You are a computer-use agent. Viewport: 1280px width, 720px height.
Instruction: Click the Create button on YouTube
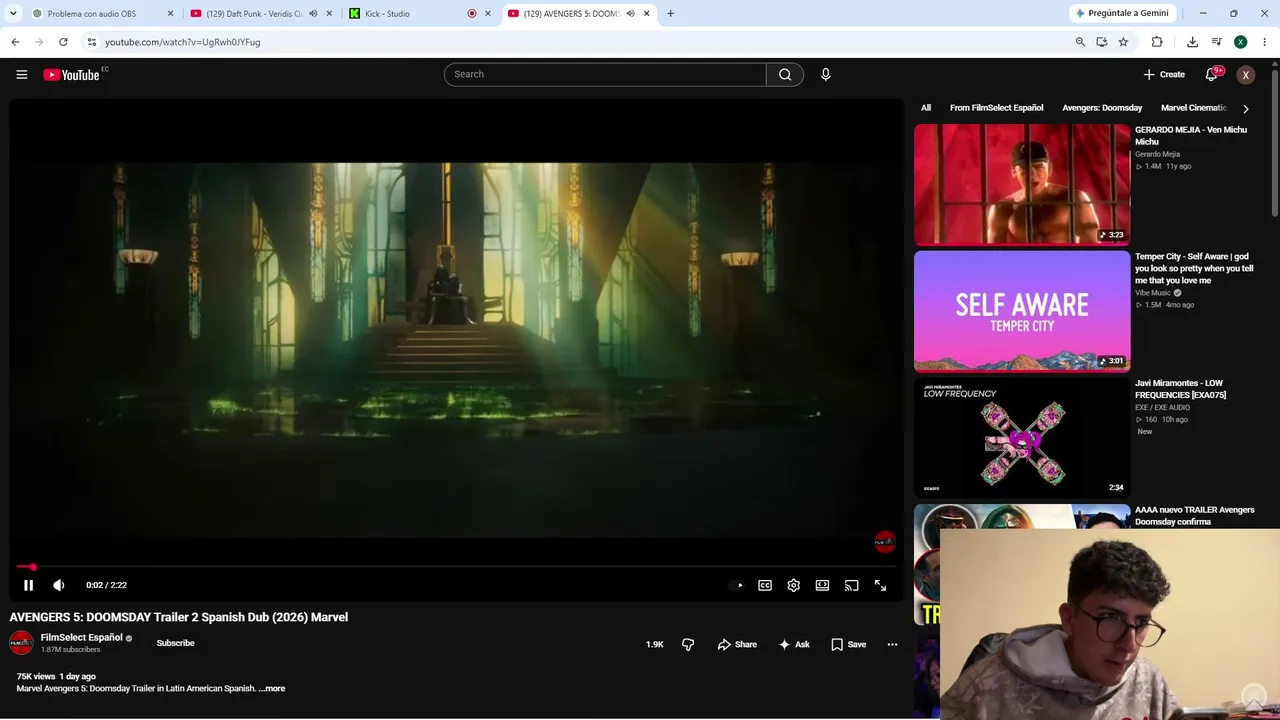tap(1164, 74)
